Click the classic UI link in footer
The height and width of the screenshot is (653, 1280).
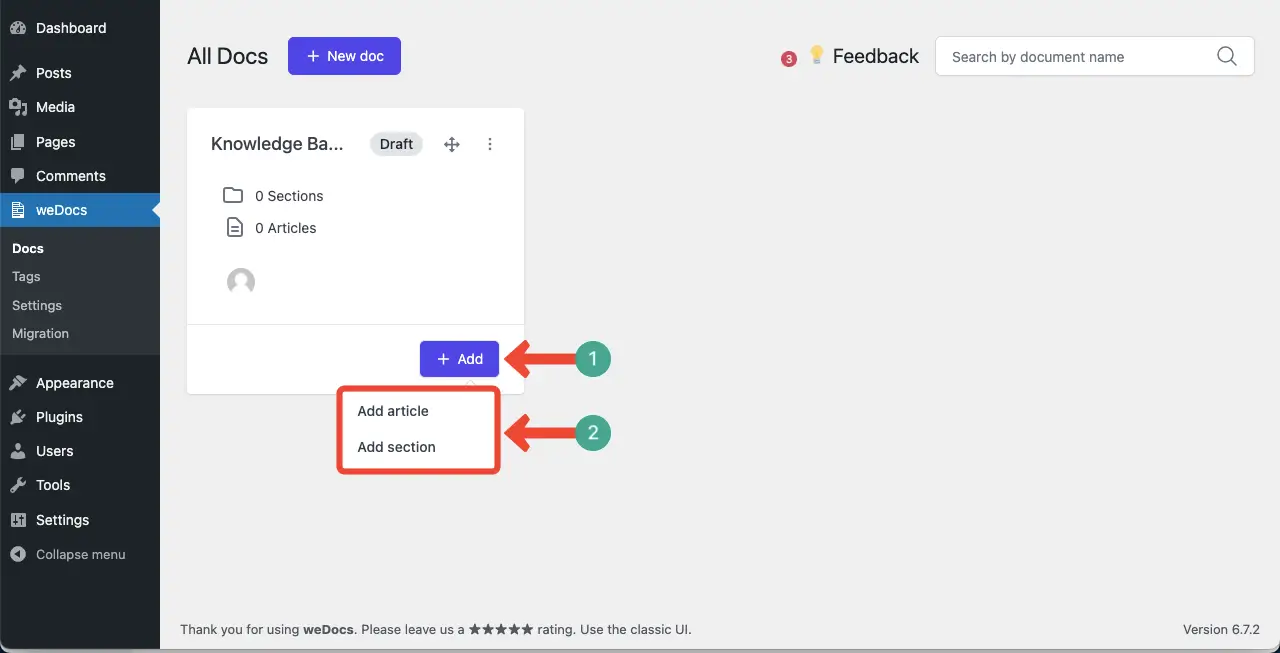(656, 629)
